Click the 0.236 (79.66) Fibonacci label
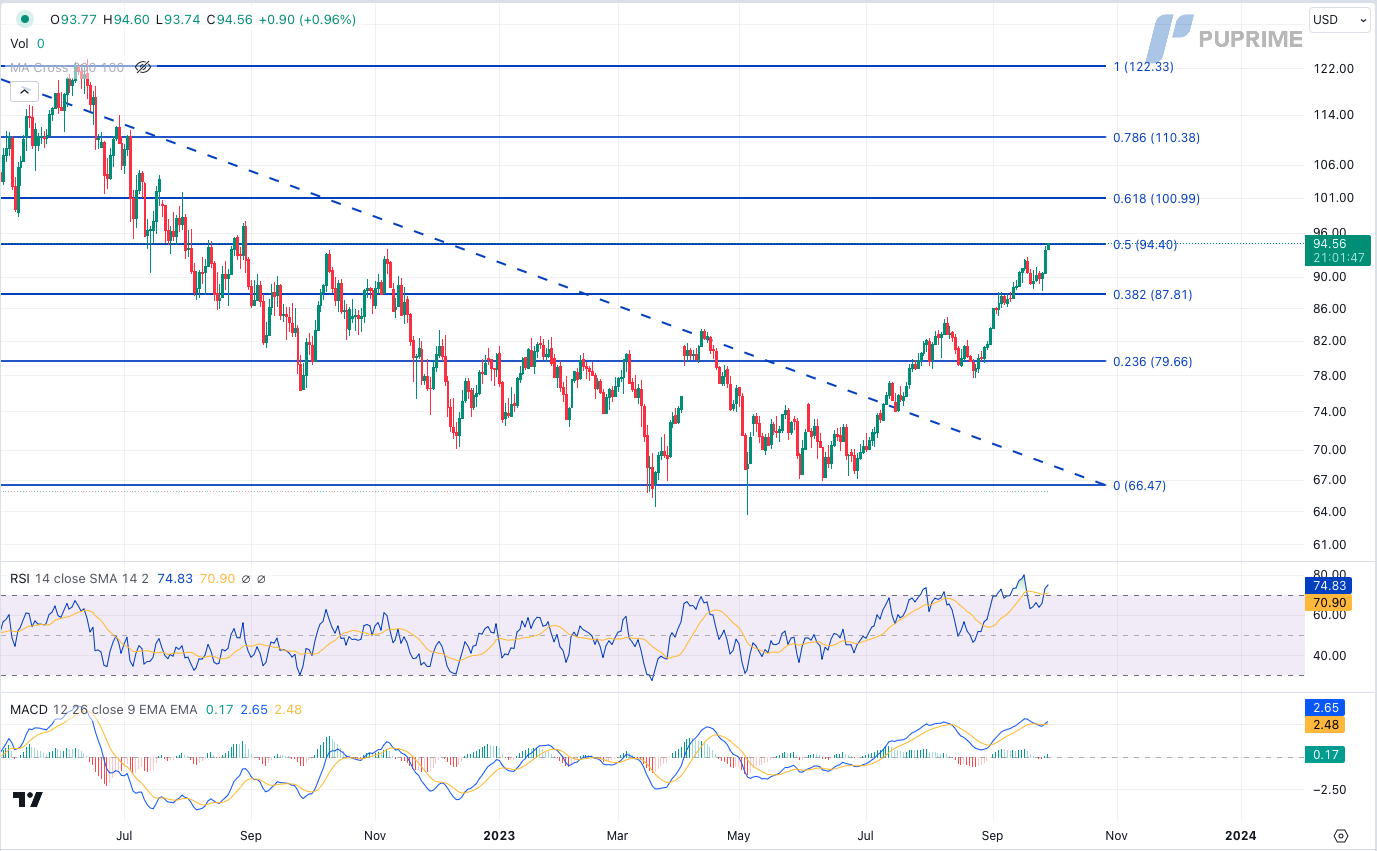This screenshot has width=1377, height=851. pos(1152,362)
